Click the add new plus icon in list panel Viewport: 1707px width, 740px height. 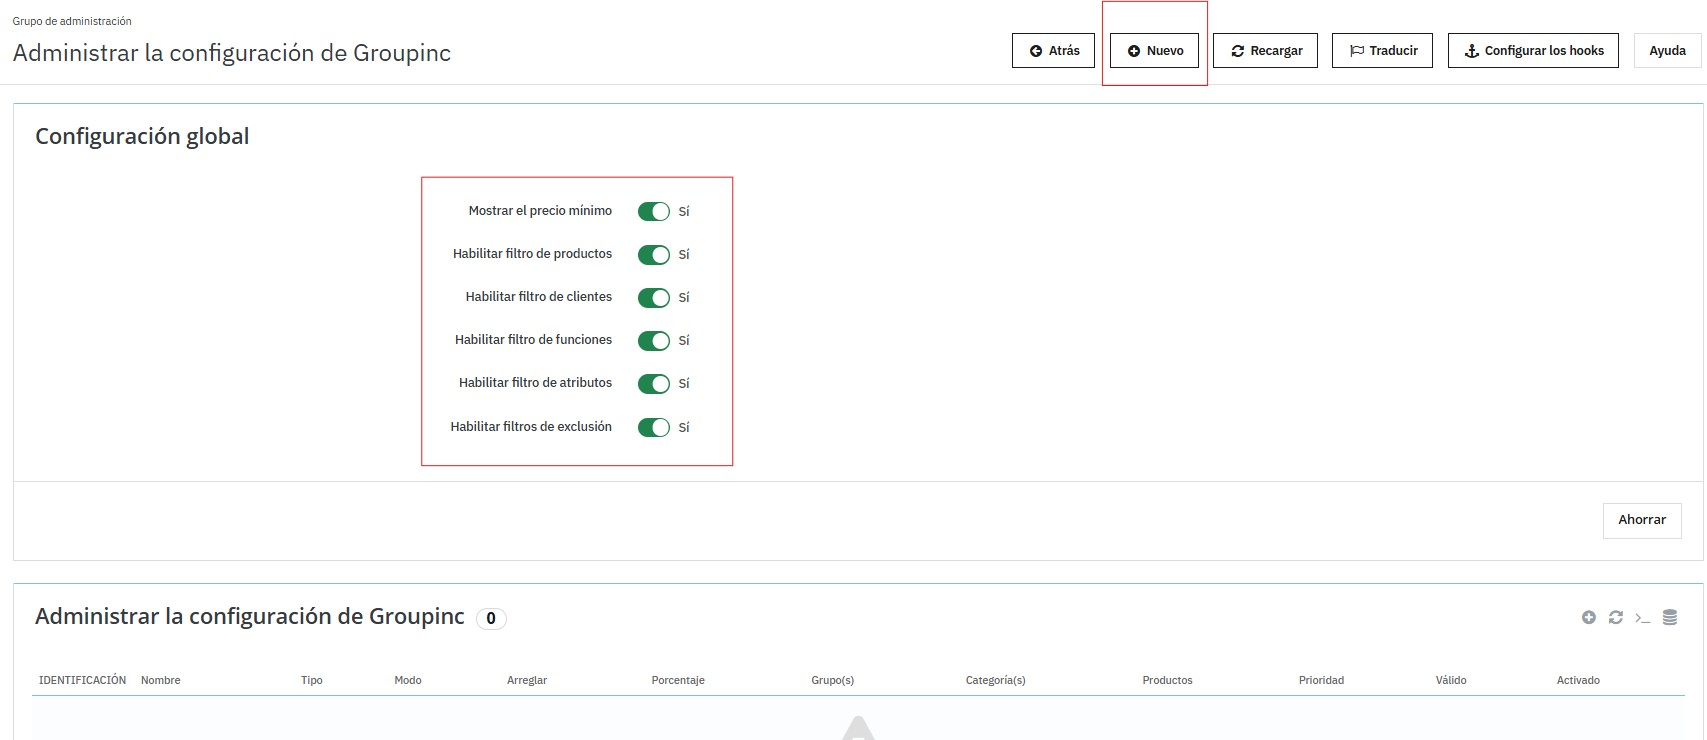(x=1588, y=618)
